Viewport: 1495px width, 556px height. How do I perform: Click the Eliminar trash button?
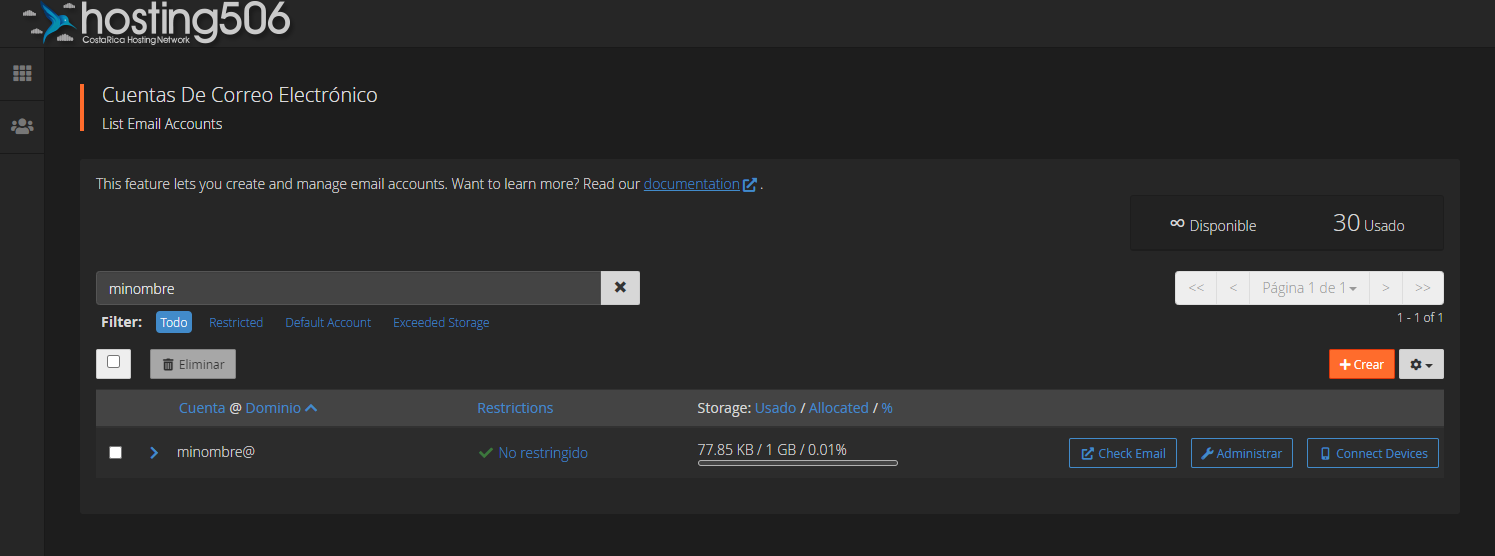point(193,365)
